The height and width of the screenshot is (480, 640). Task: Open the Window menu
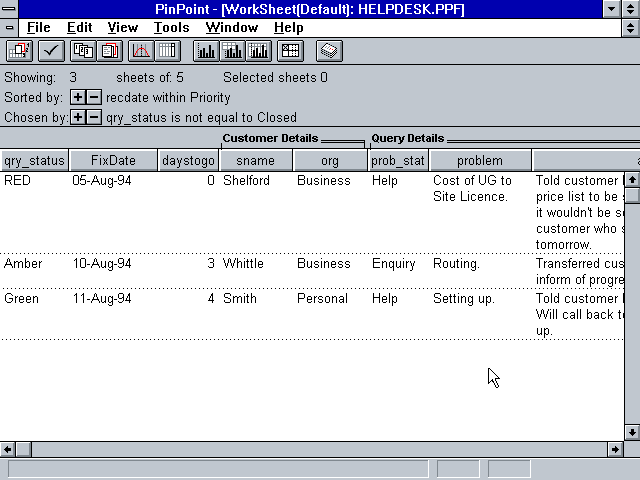[231, 28]
